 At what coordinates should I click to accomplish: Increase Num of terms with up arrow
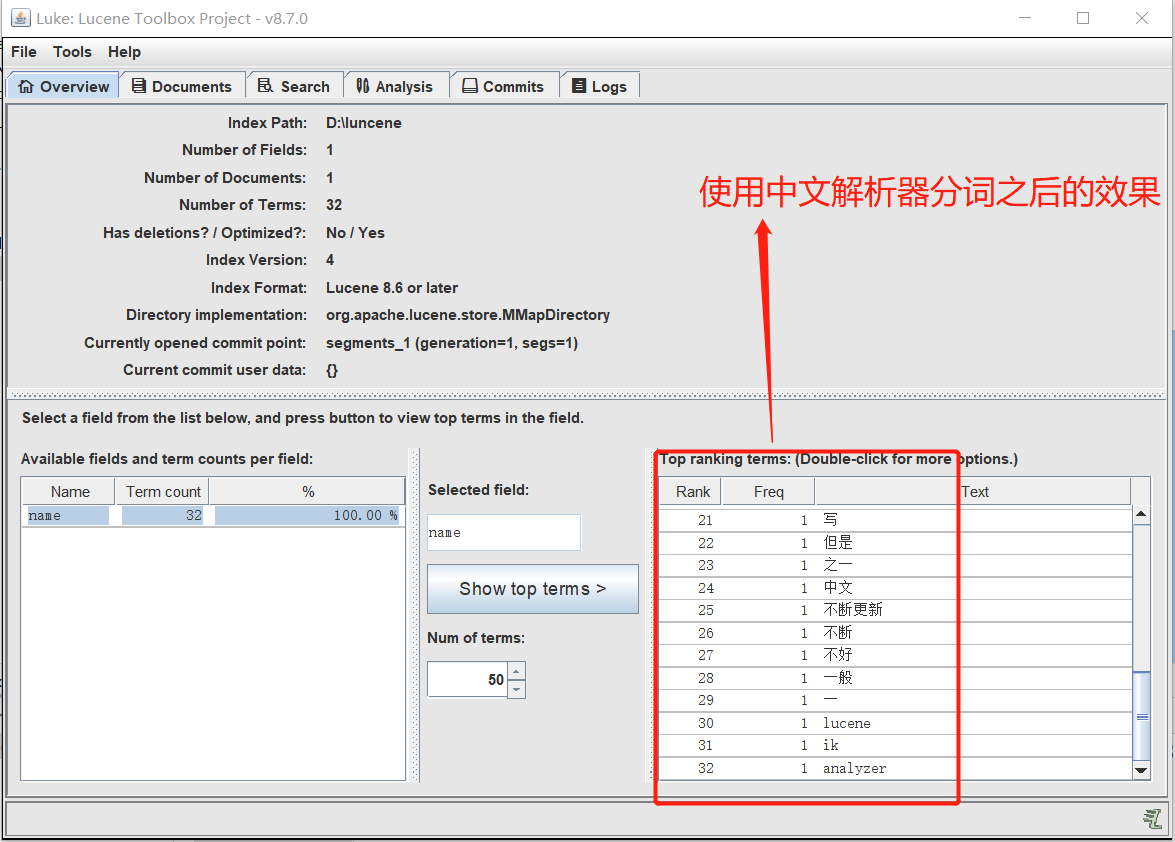pyautogui.click(x=516, y=670)
